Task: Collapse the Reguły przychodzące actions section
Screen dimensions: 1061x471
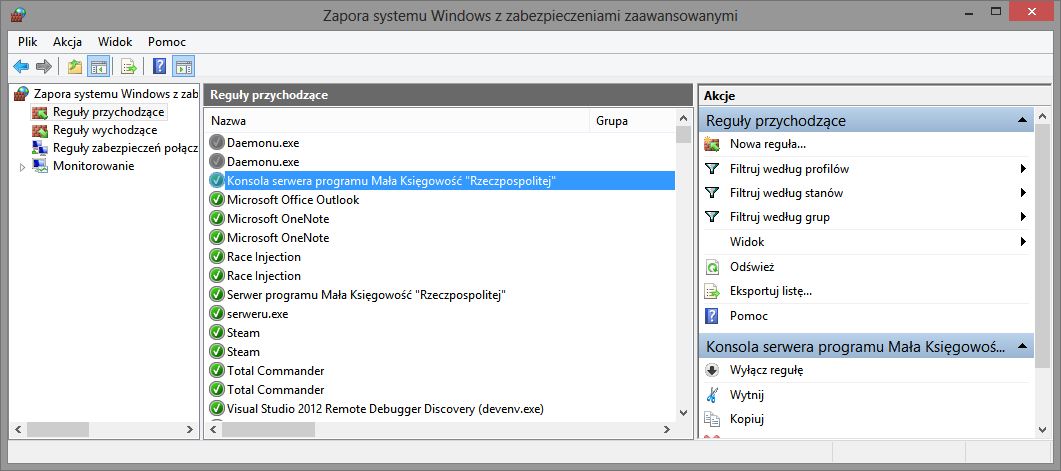Action: [x=1022, y=121]
